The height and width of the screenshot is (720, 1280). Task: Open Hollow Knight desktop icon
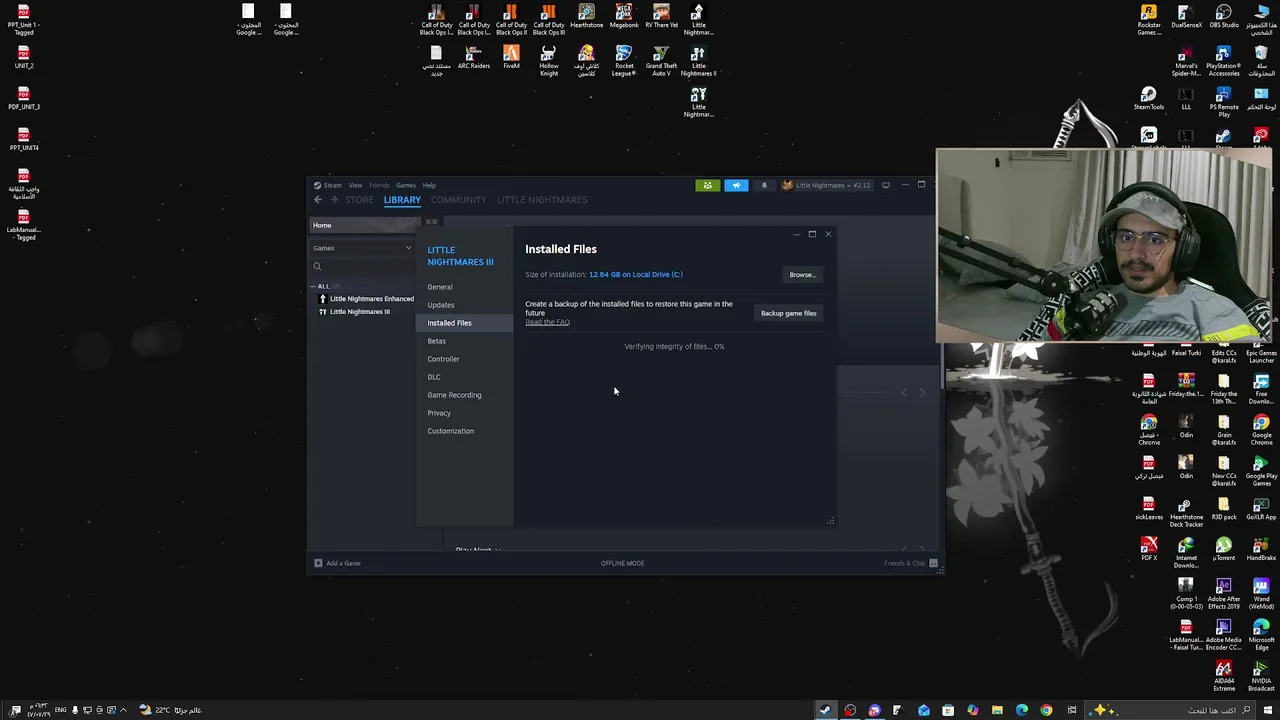pyautogui.click(x=548, y=61)
